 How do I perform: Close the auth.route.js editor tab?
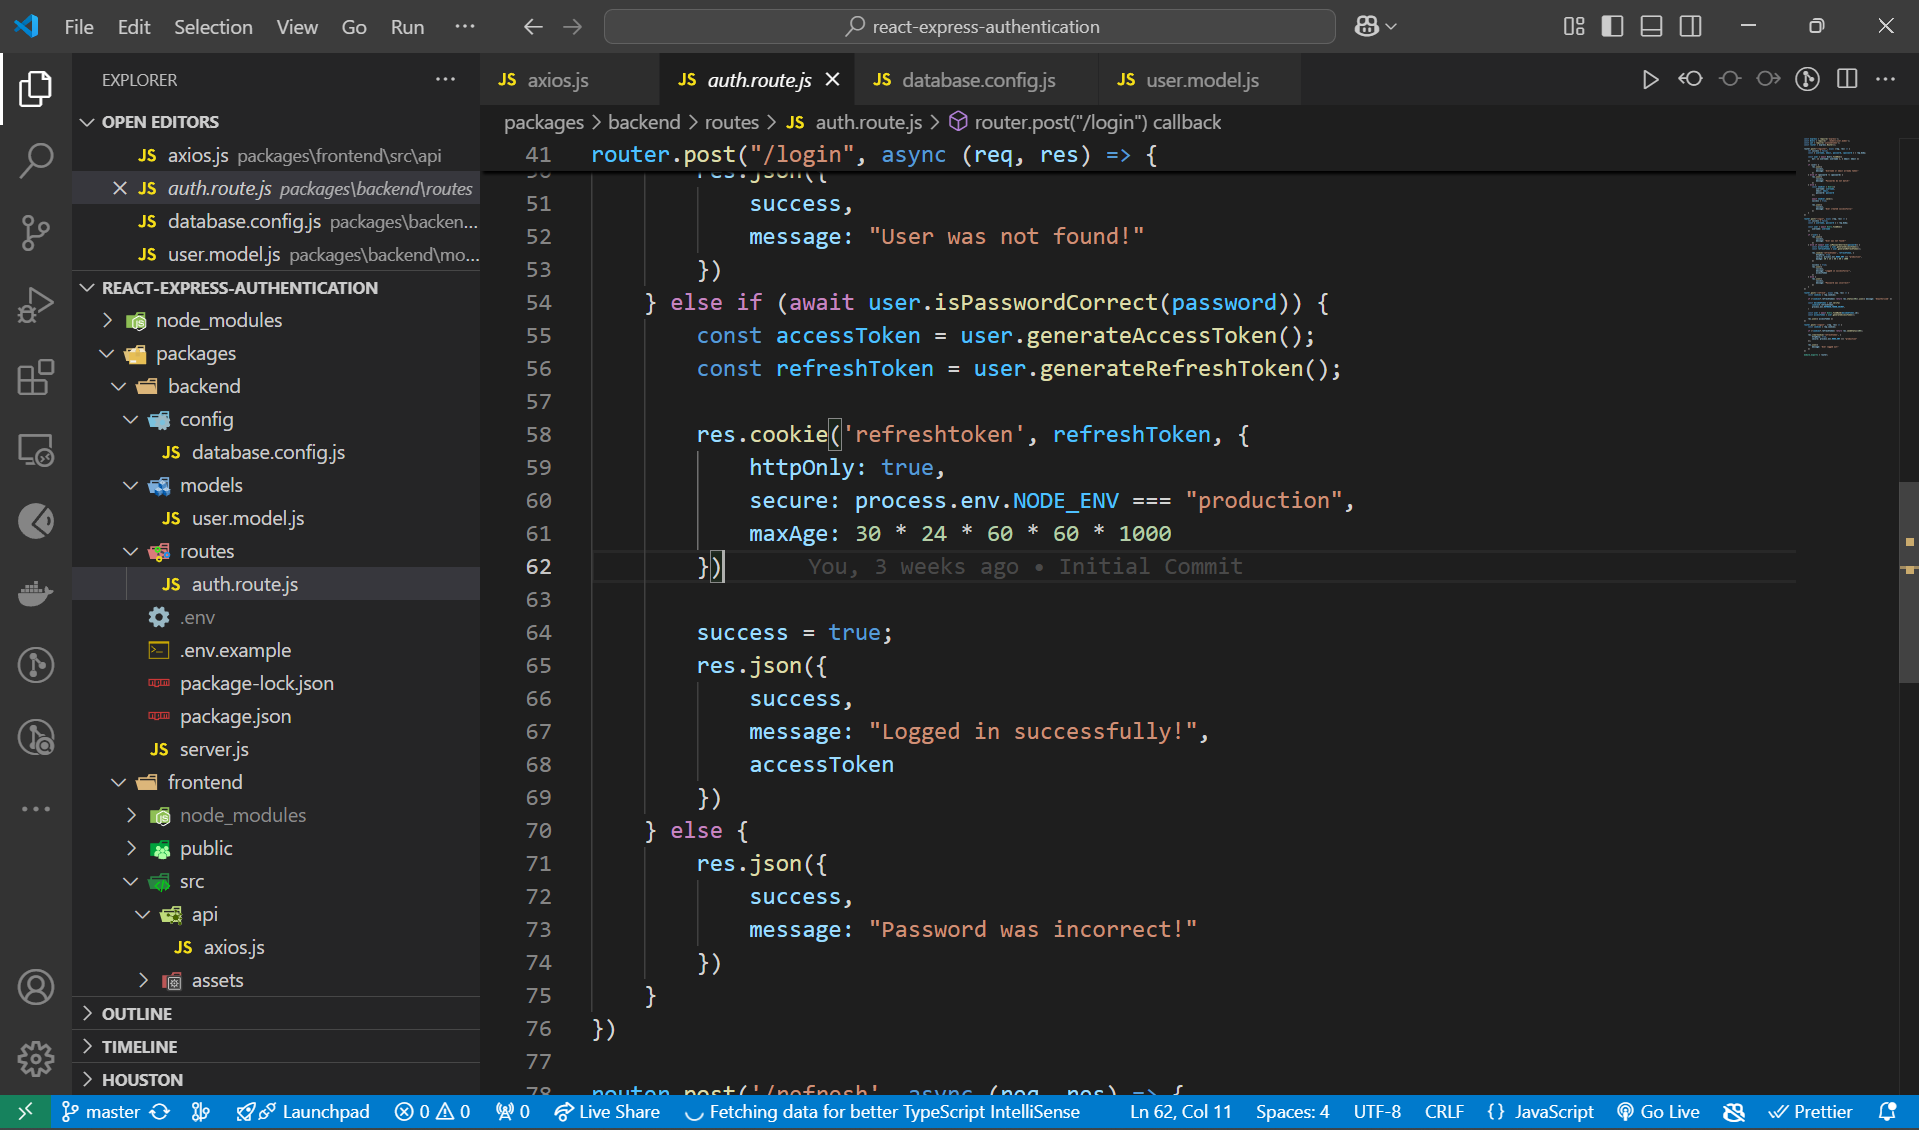click(832, 79)
